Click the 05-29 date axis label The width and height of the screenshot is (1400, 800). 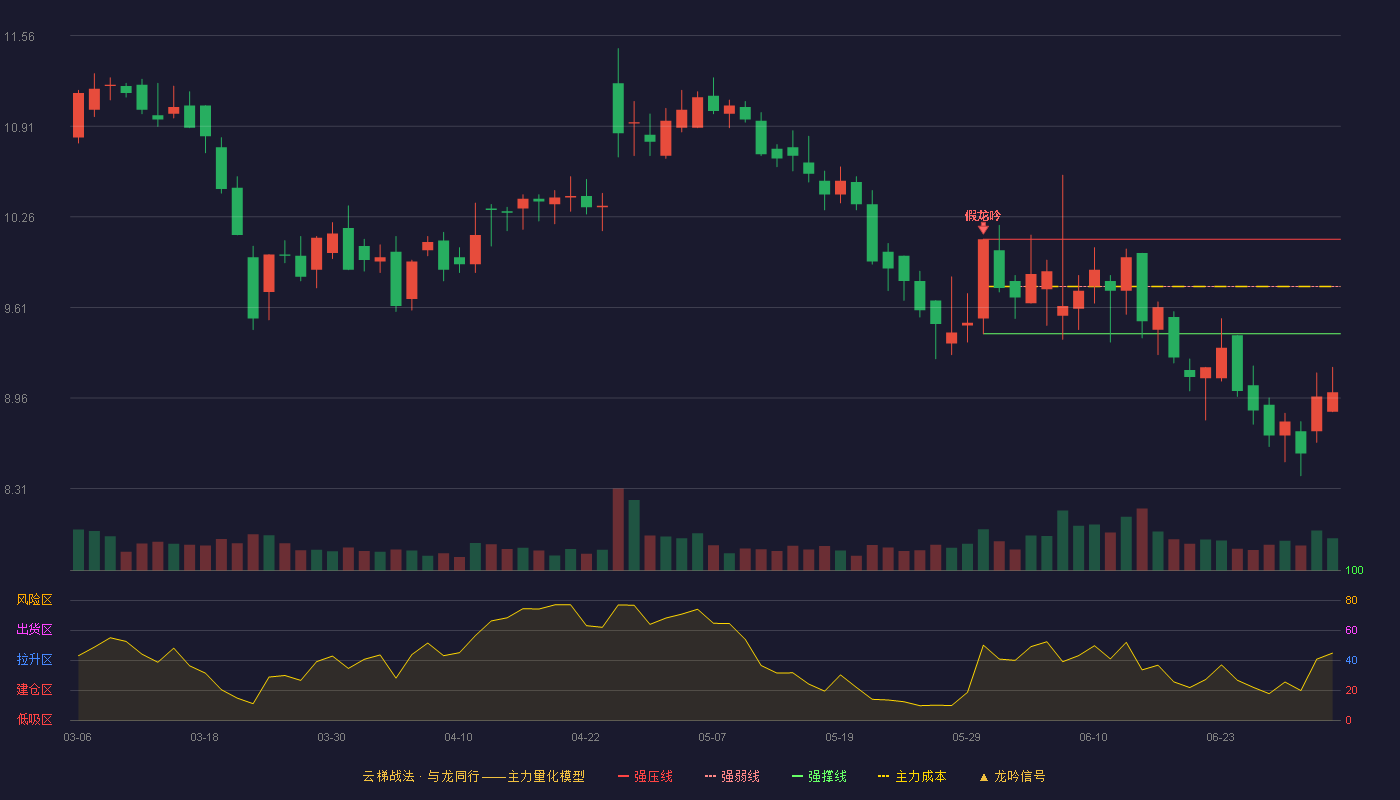[x=966, y=737]
